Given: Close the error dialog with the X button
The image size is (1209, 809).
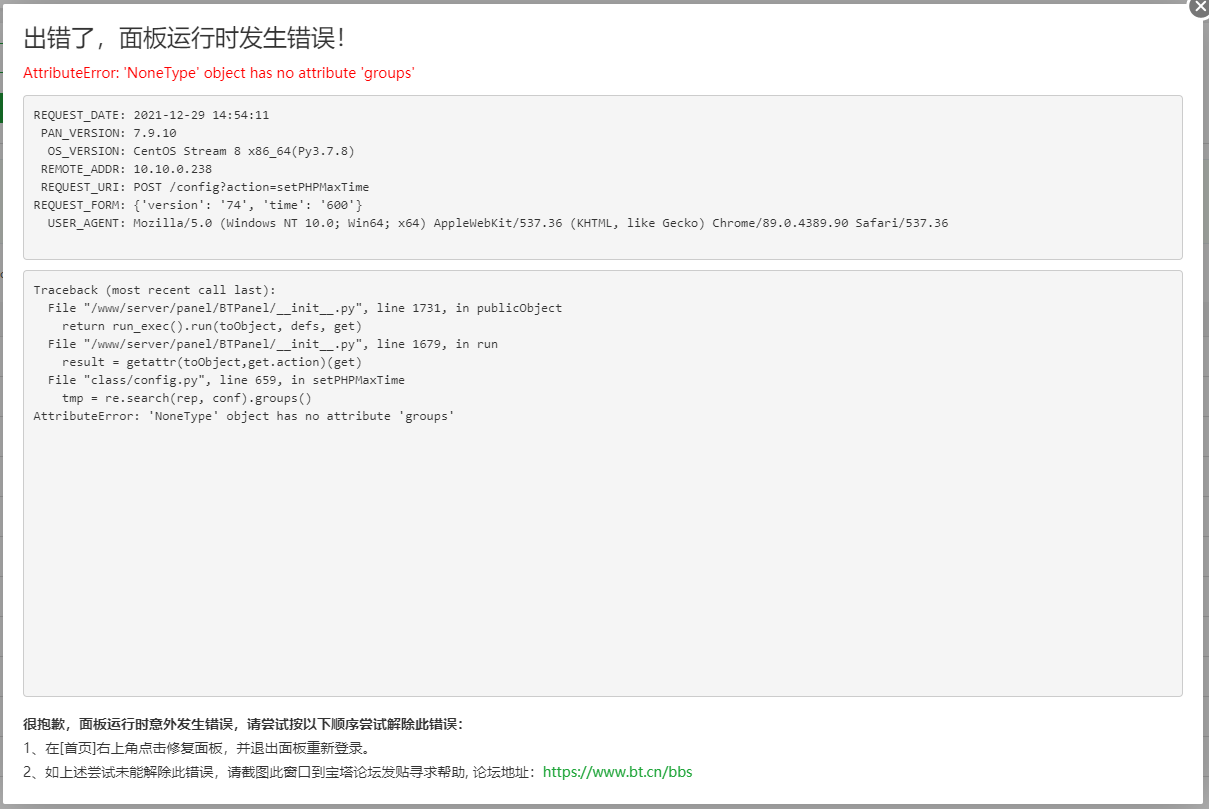Looking at the screenshot, I should pyautogui.click(x=1200, y=6).
